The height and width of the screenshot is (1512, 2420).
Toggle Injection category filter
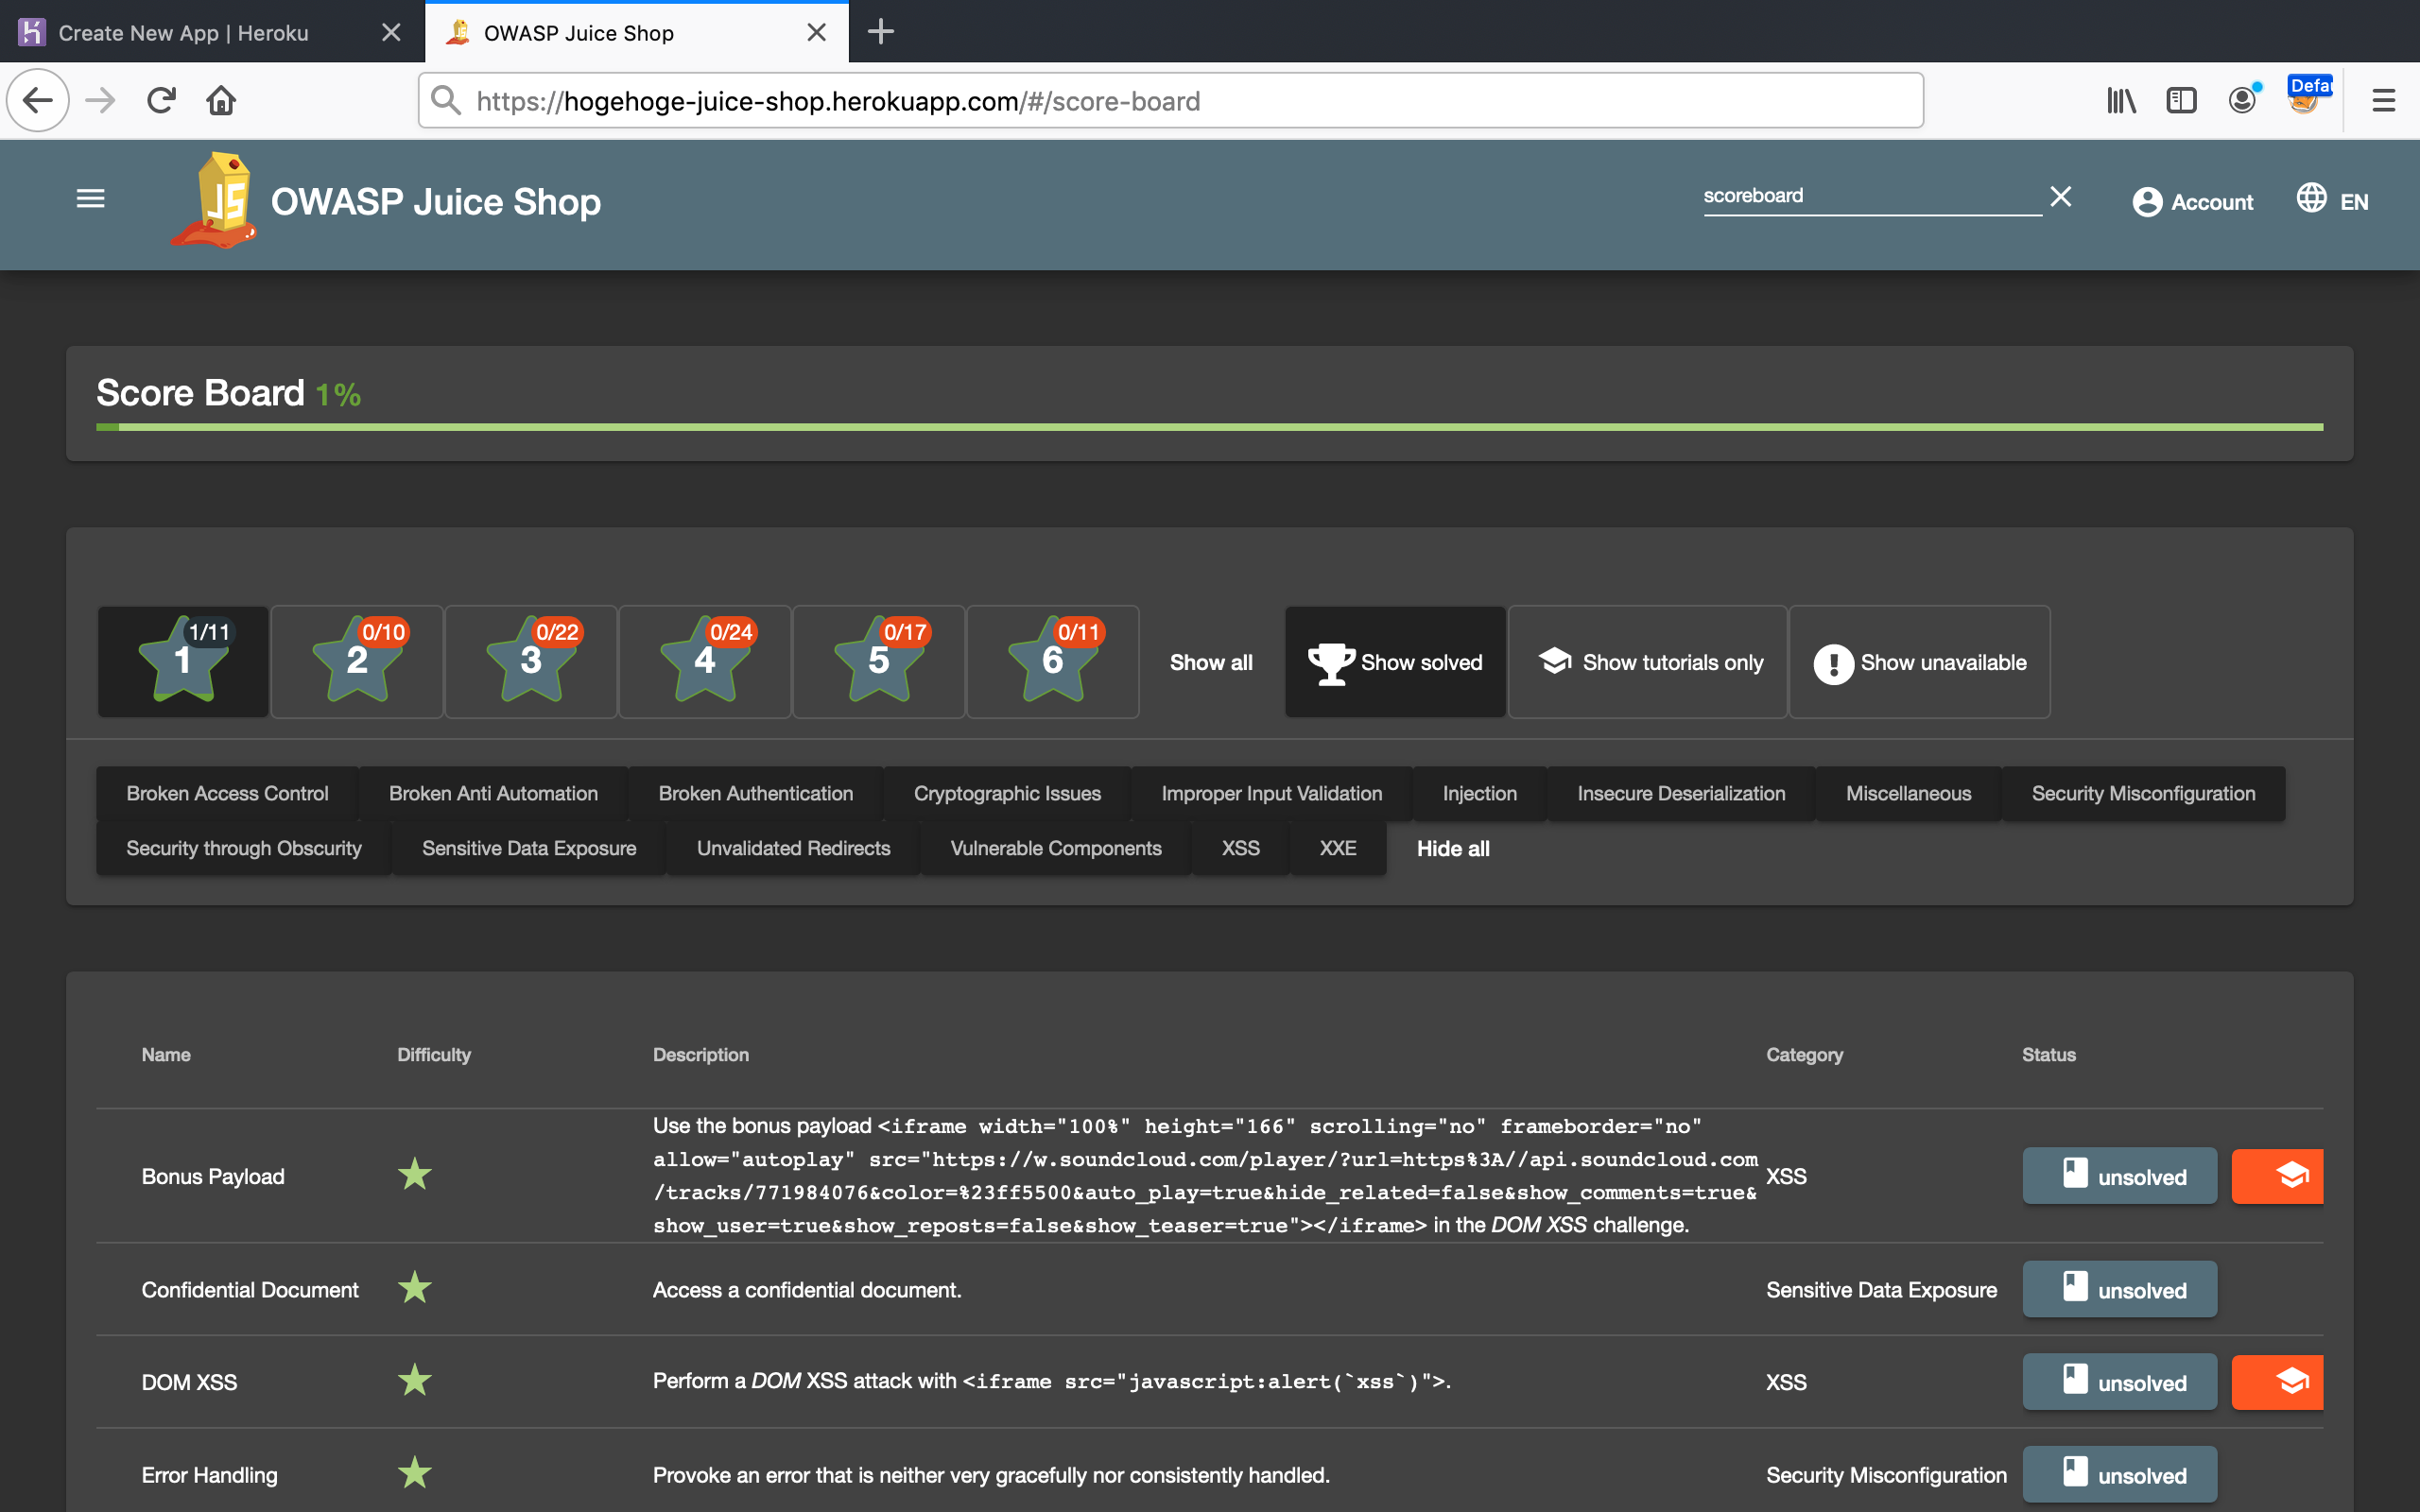pyautogui.click(x=1480, y=793)
